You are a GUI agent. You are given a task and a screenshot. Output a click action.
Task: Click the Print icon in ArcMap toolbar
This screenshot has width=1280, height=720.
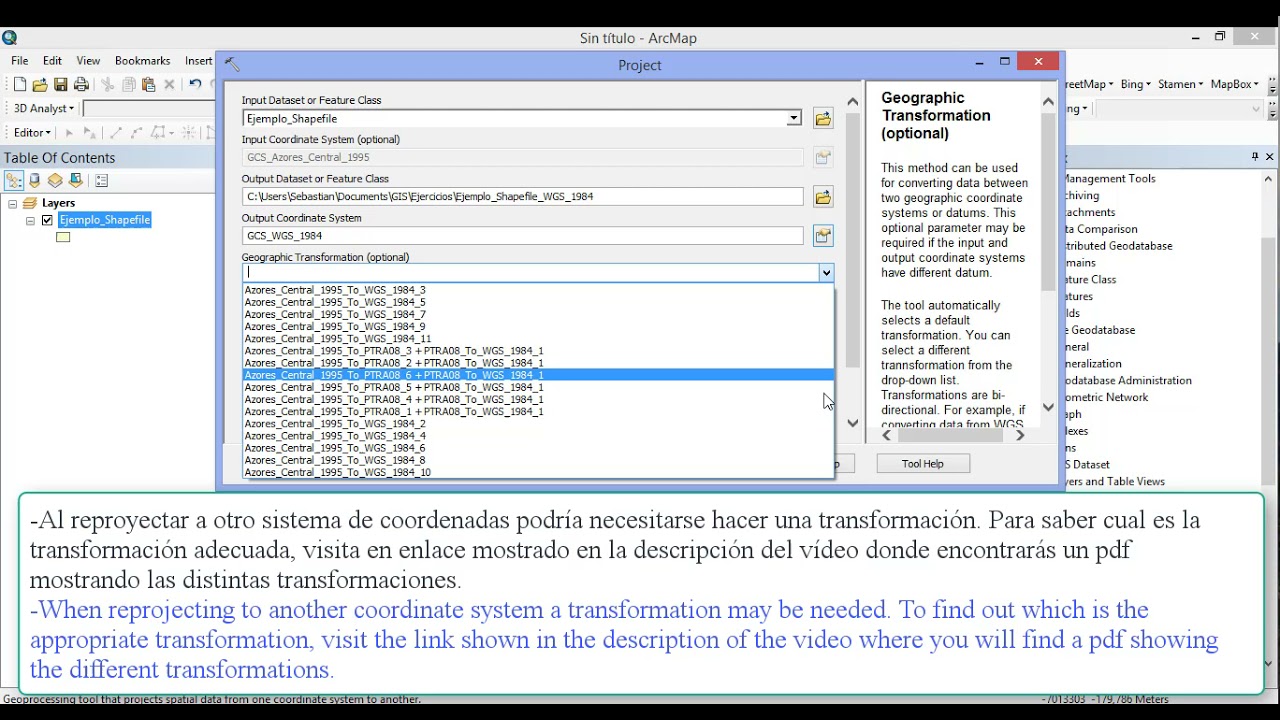pos(81,85)
